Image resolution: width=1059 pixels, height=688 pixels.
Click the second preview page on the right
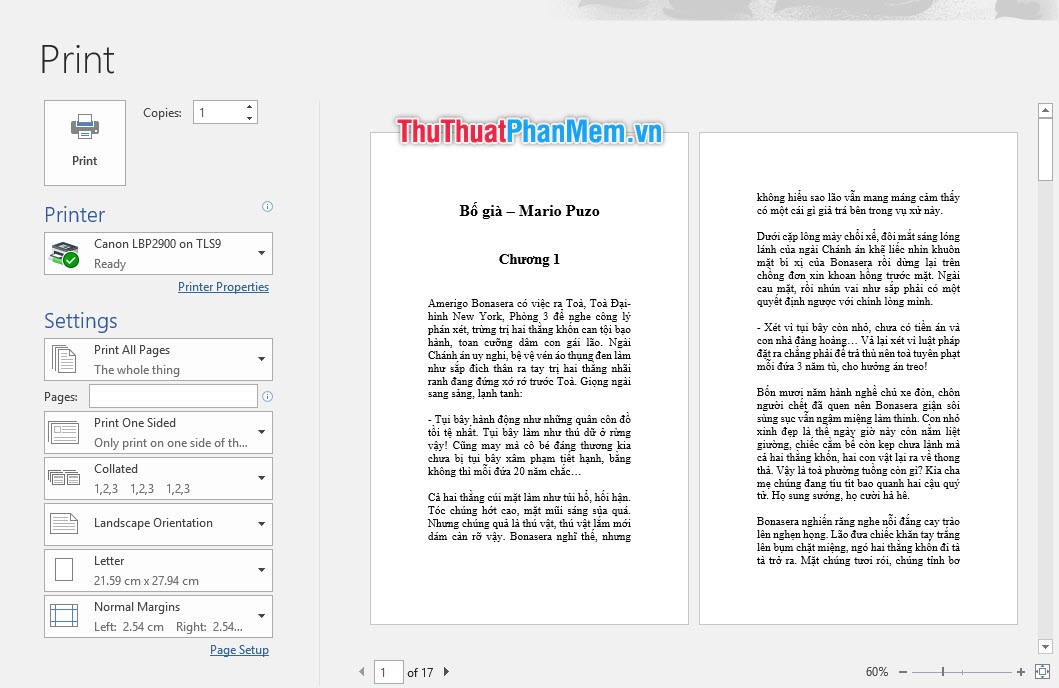[x=858, y=378]
